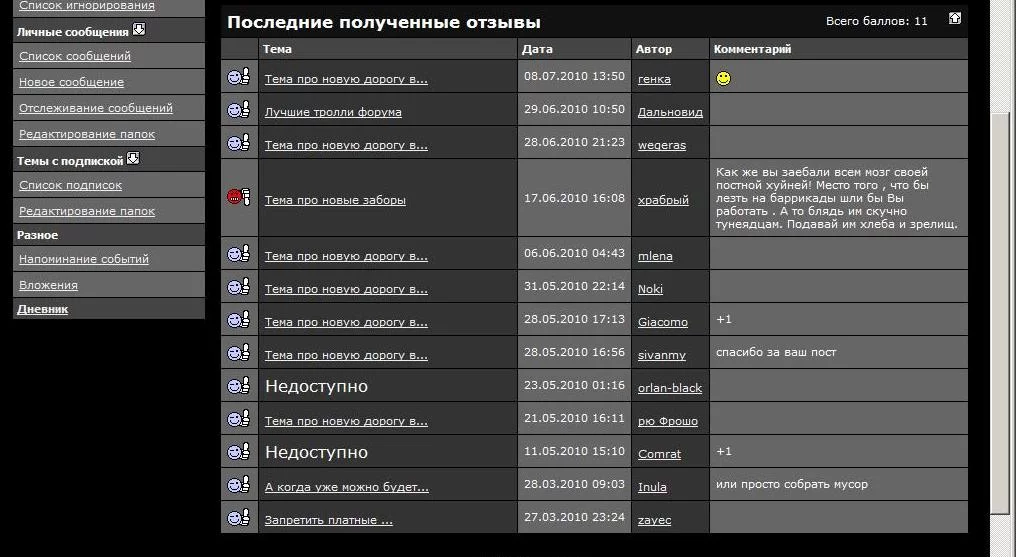Open author profile mlena
1016x557 pixels.
[655, 256]
